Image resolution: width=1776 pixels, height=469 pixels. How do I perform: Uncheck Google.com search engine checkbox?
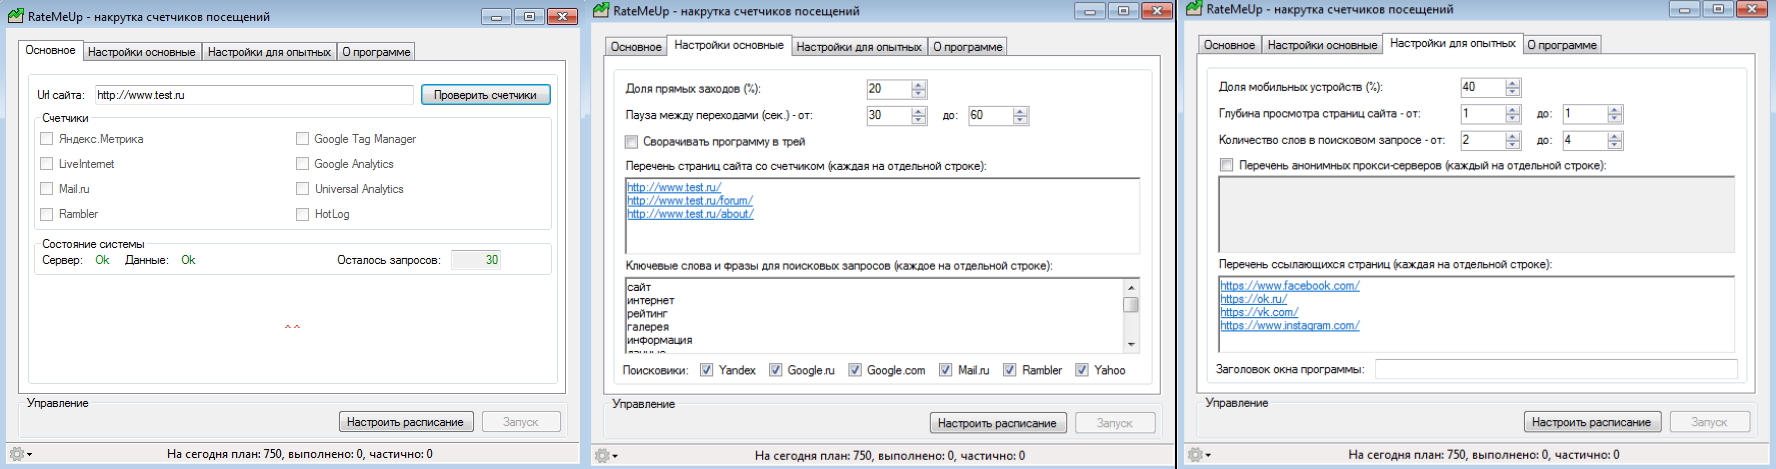(855, 370)
